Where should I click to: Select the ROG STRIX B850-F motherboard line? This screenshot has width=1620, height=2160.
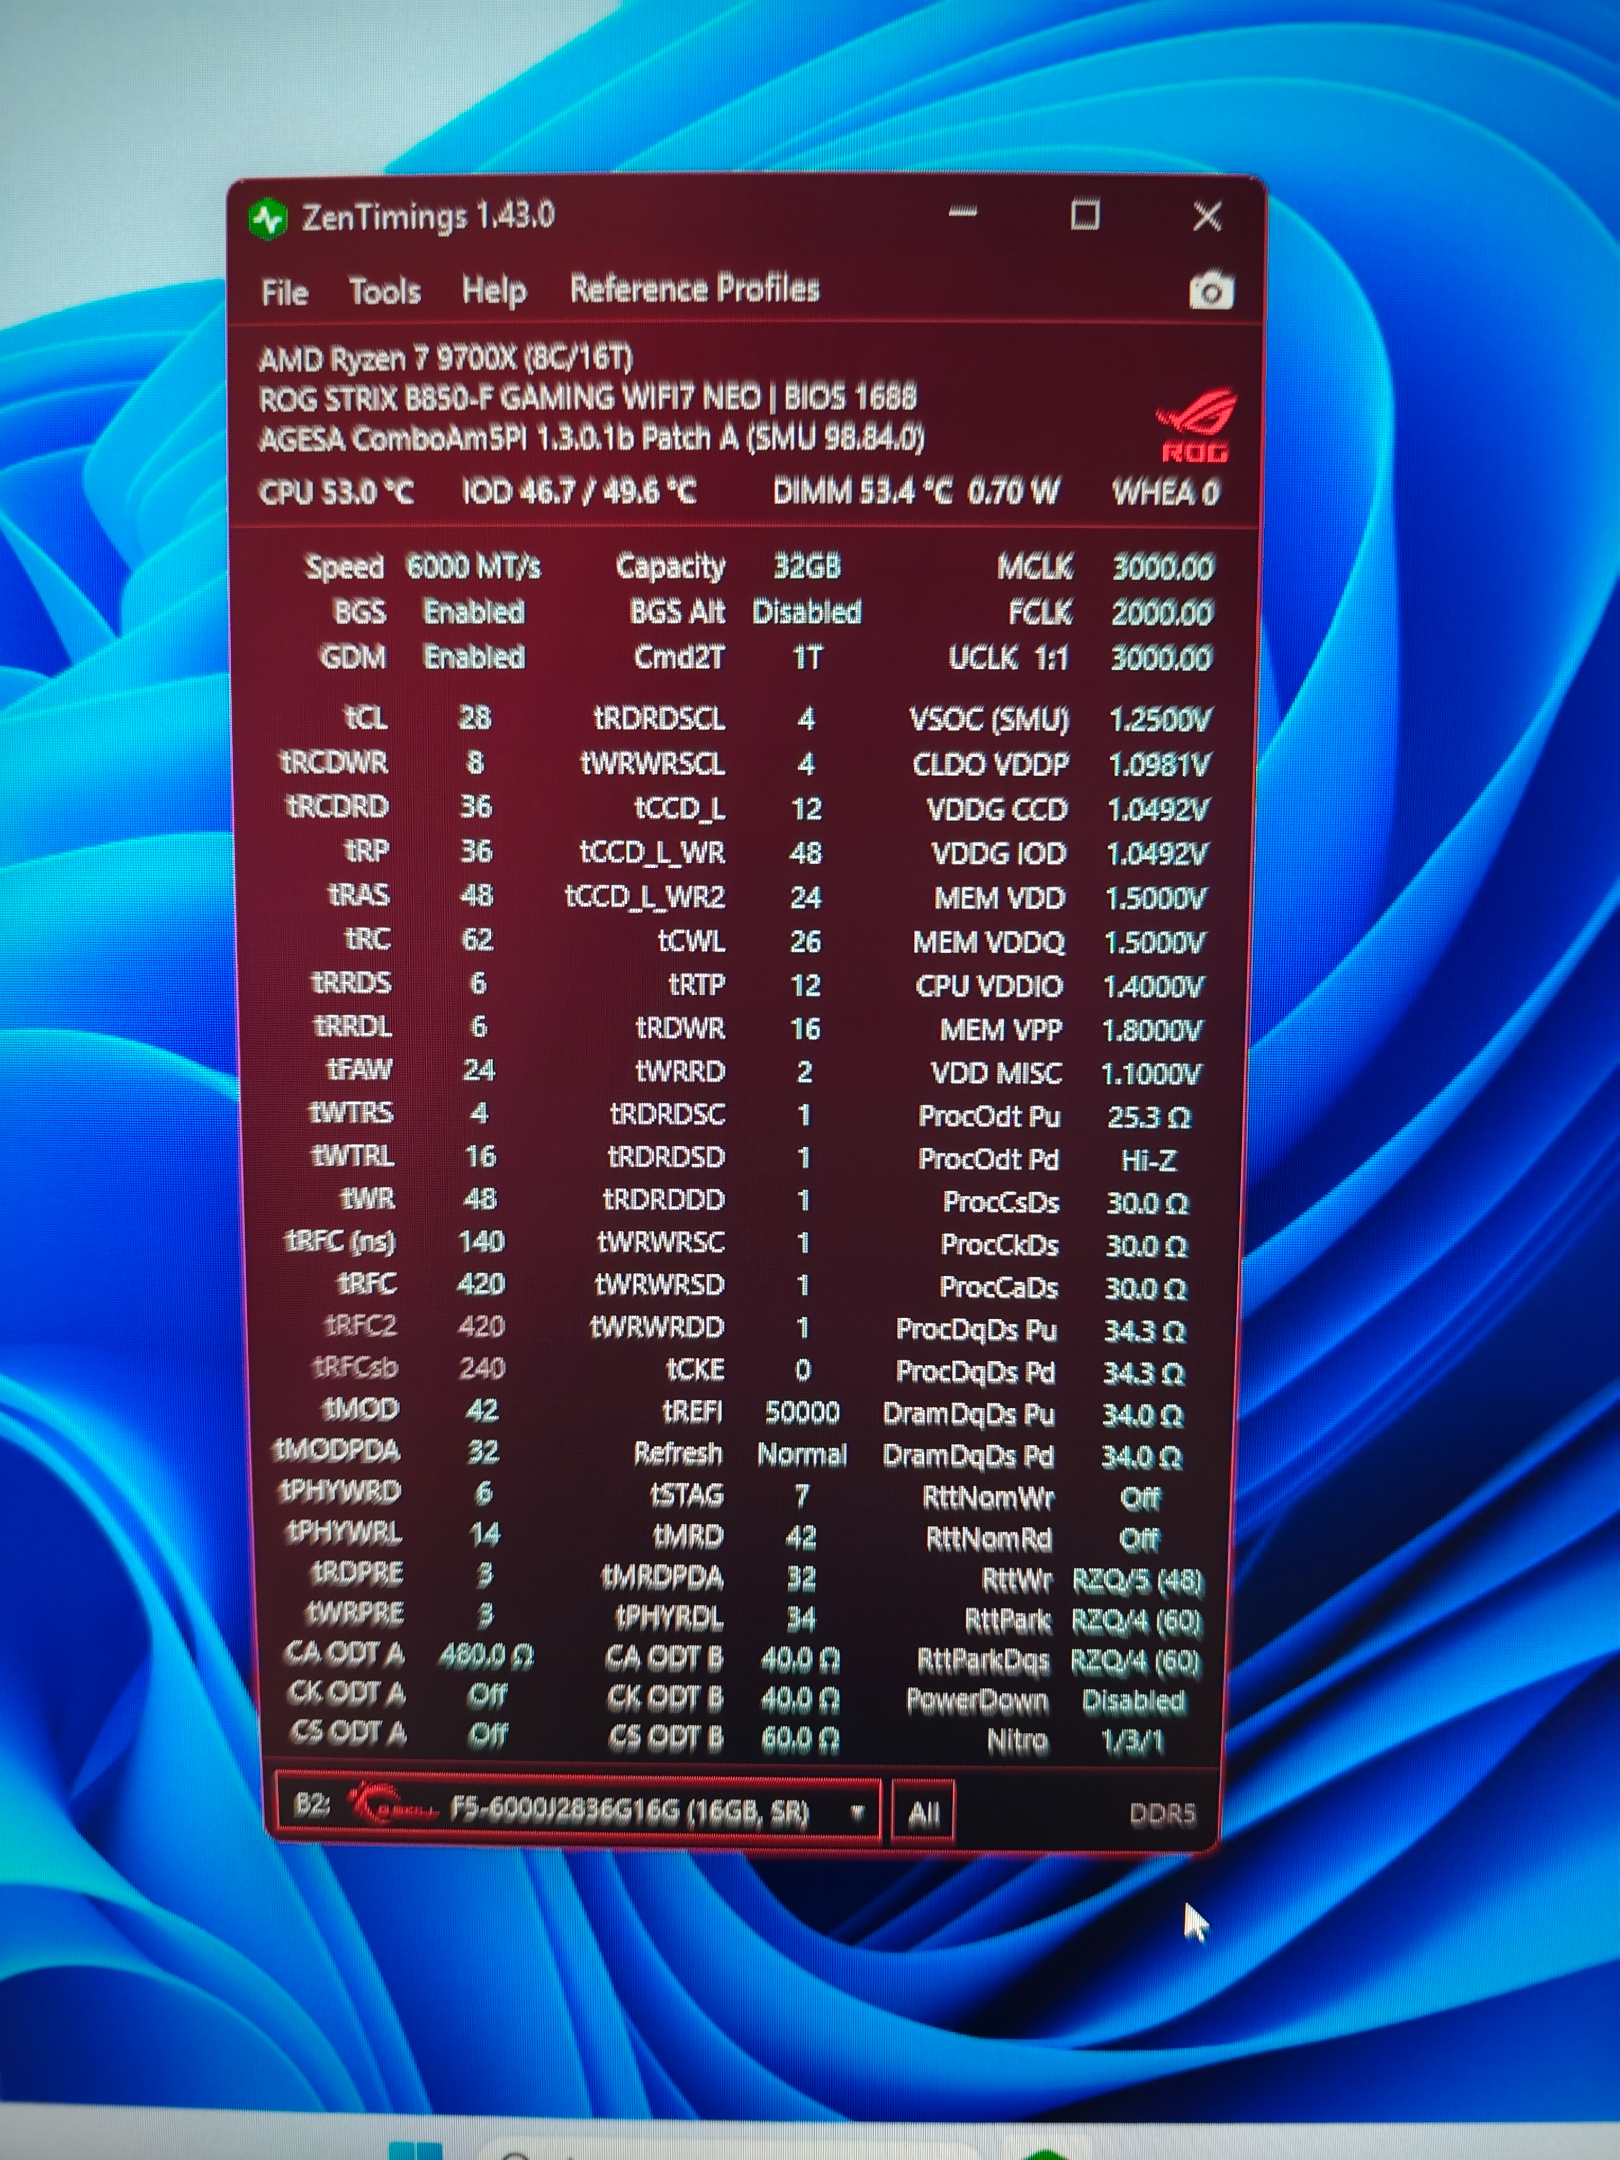[587, 399]
